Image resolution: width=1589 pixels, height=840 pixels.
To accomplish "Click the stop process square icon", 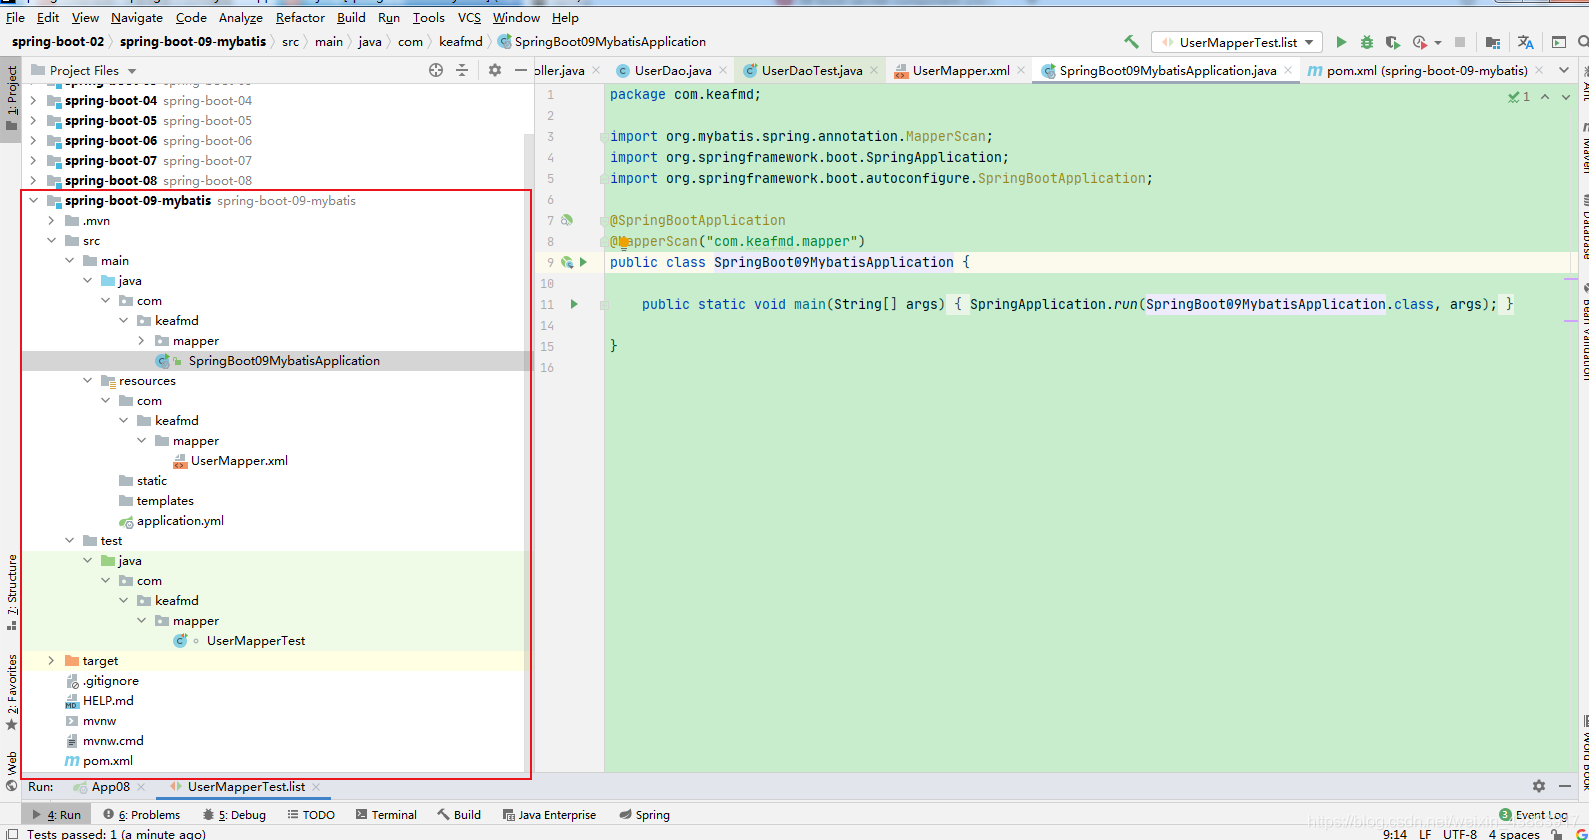I will point(1460,42).
